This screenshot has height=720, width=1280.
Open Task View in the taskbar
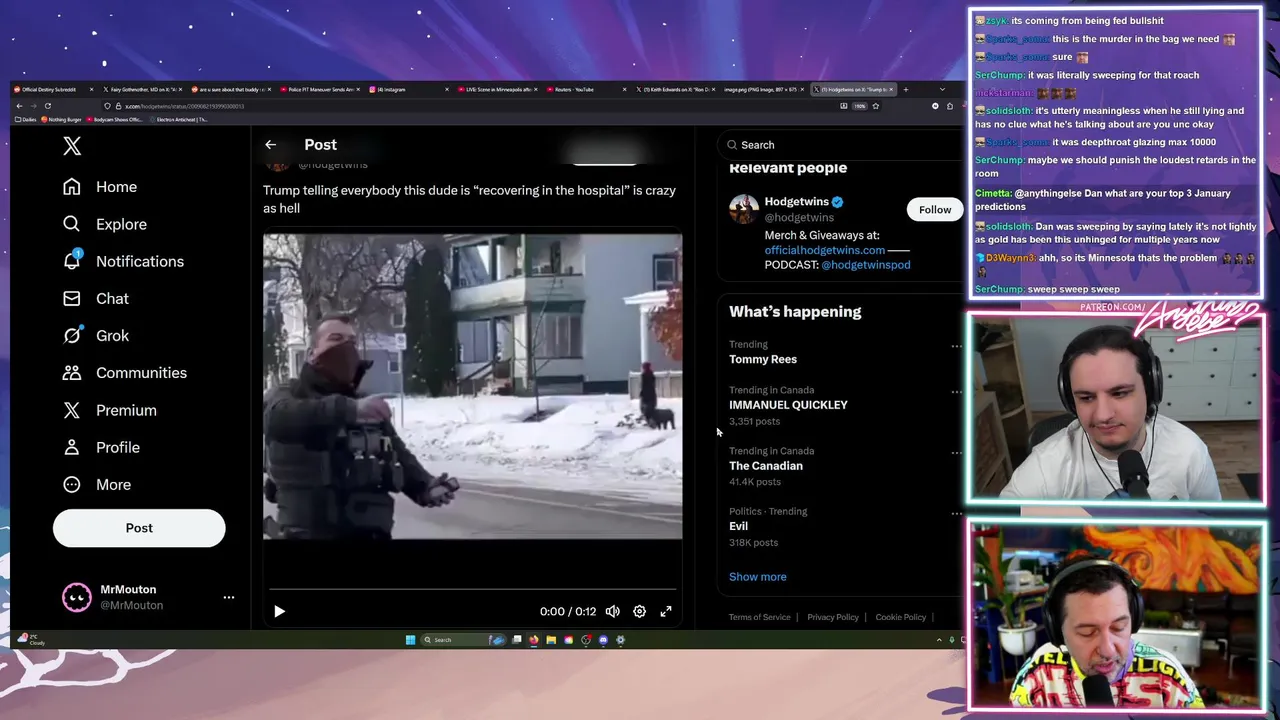coord(517,640)
